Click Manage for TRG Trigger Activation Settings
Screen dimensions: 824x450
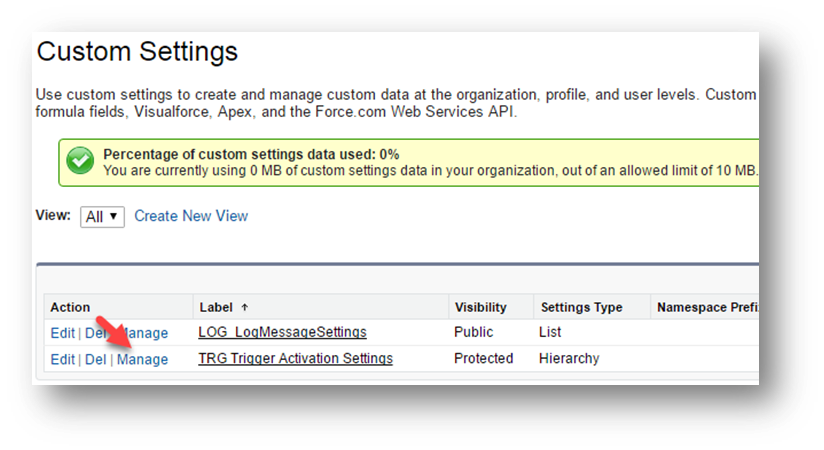click(x=142, y=359)
